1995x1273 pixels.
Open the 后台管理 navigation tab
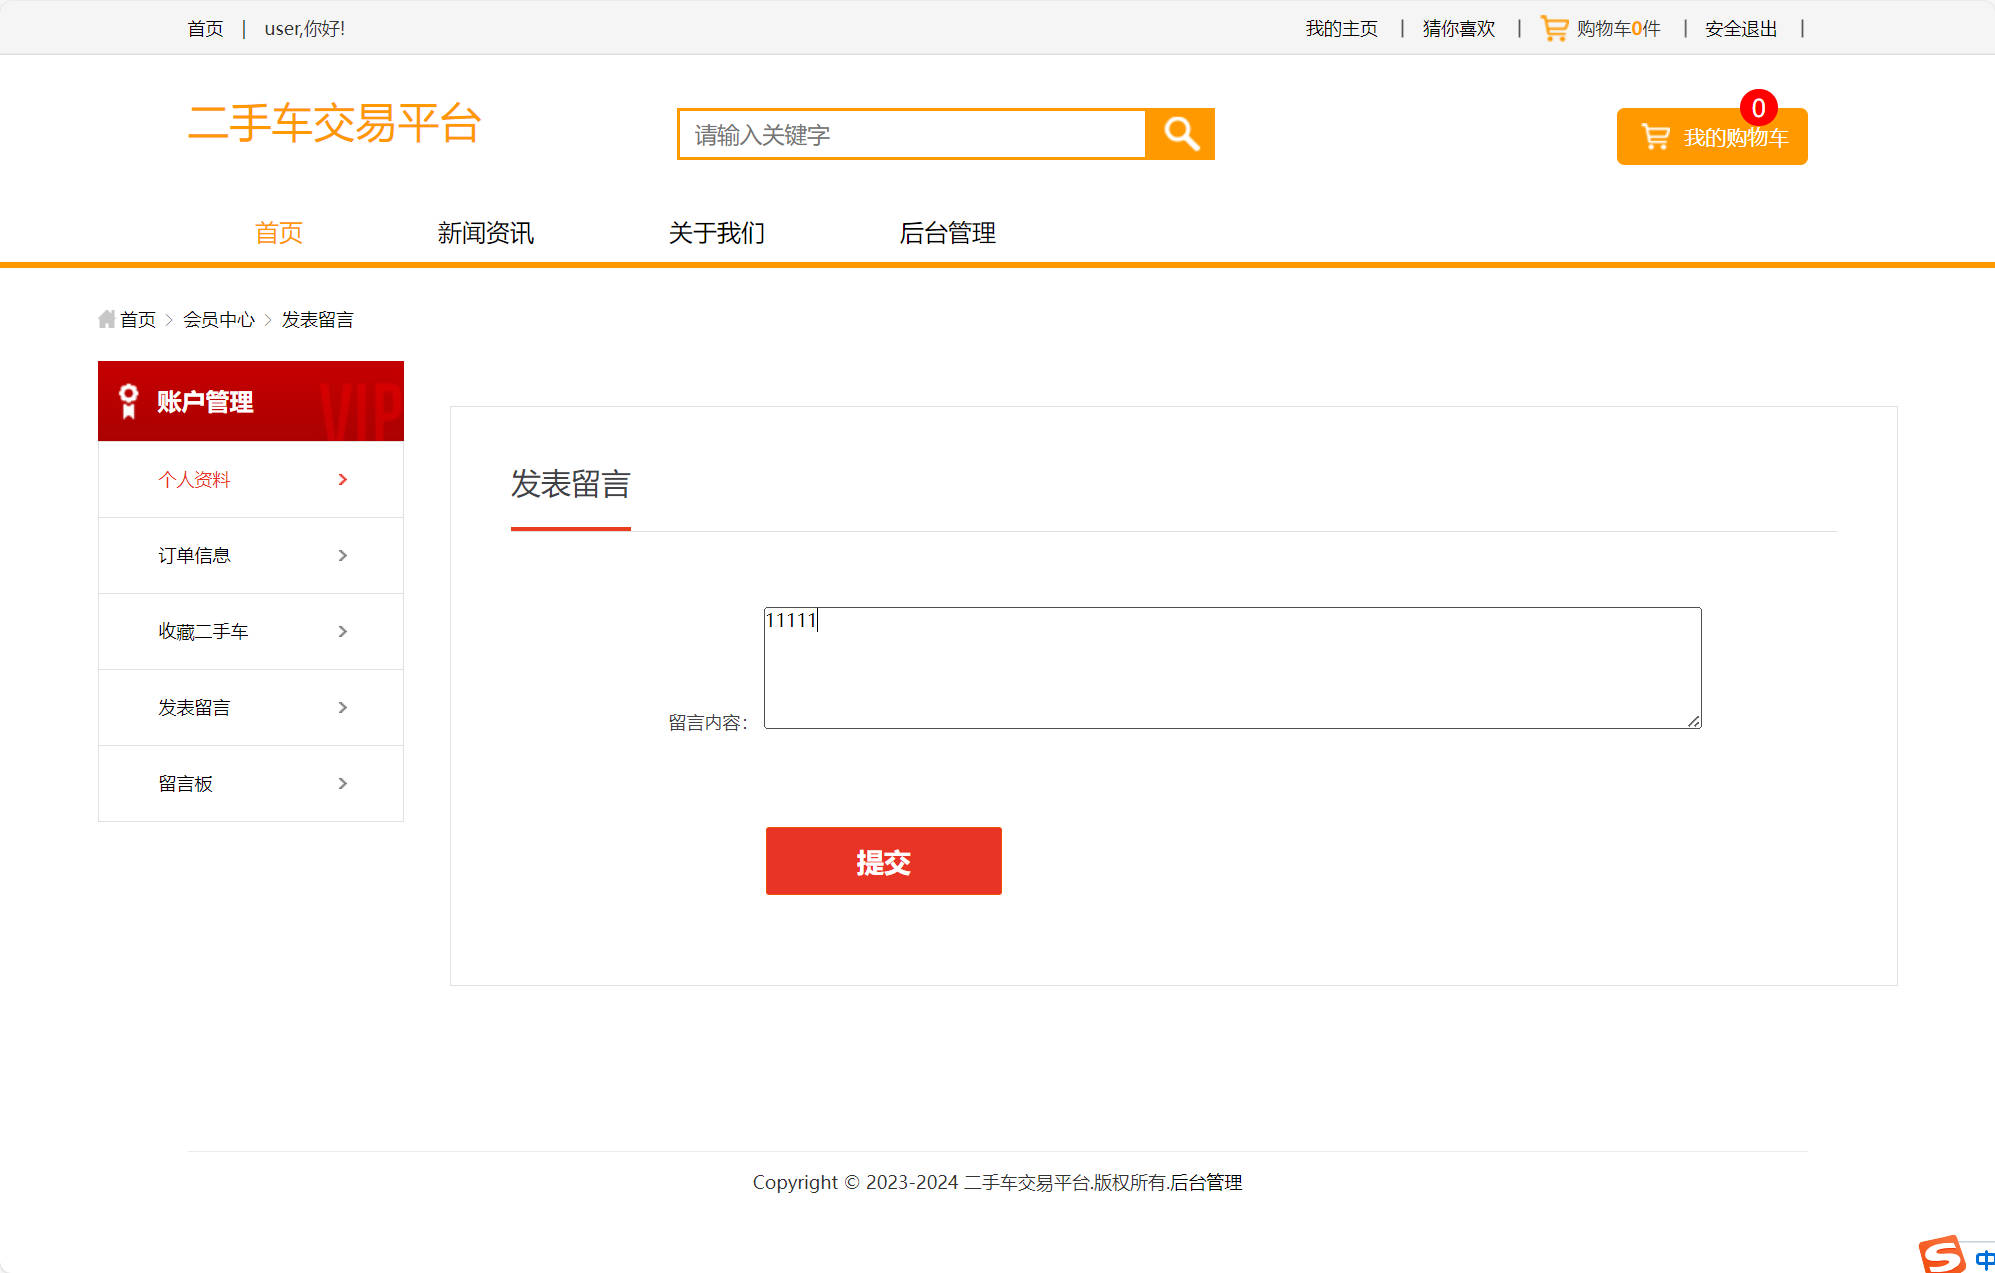[x=947, y=232]
